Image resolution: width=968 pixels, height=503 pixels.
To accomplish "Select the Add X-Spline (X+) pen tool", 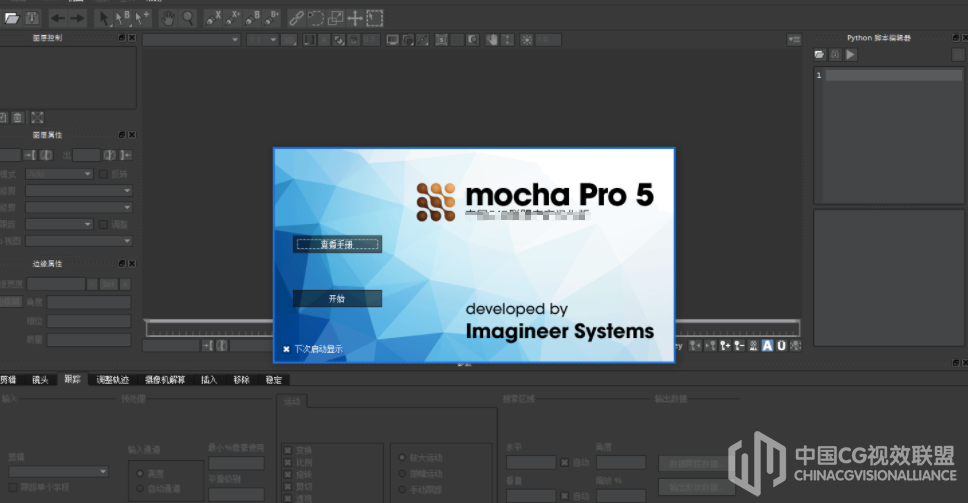I will tap(233, 19).
